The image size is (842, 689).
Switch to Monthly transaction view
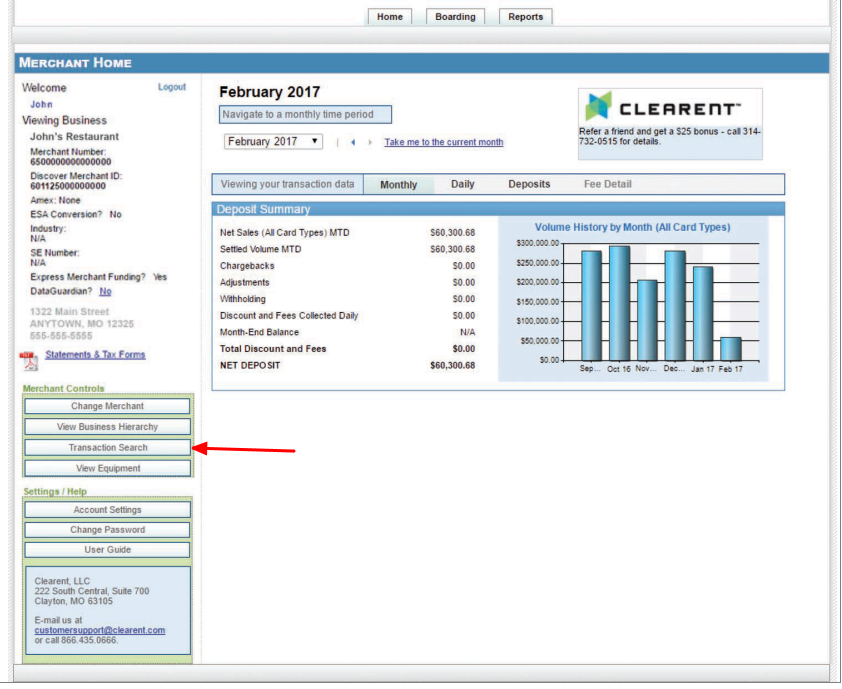pyautogui.click(x=398, y=184)
